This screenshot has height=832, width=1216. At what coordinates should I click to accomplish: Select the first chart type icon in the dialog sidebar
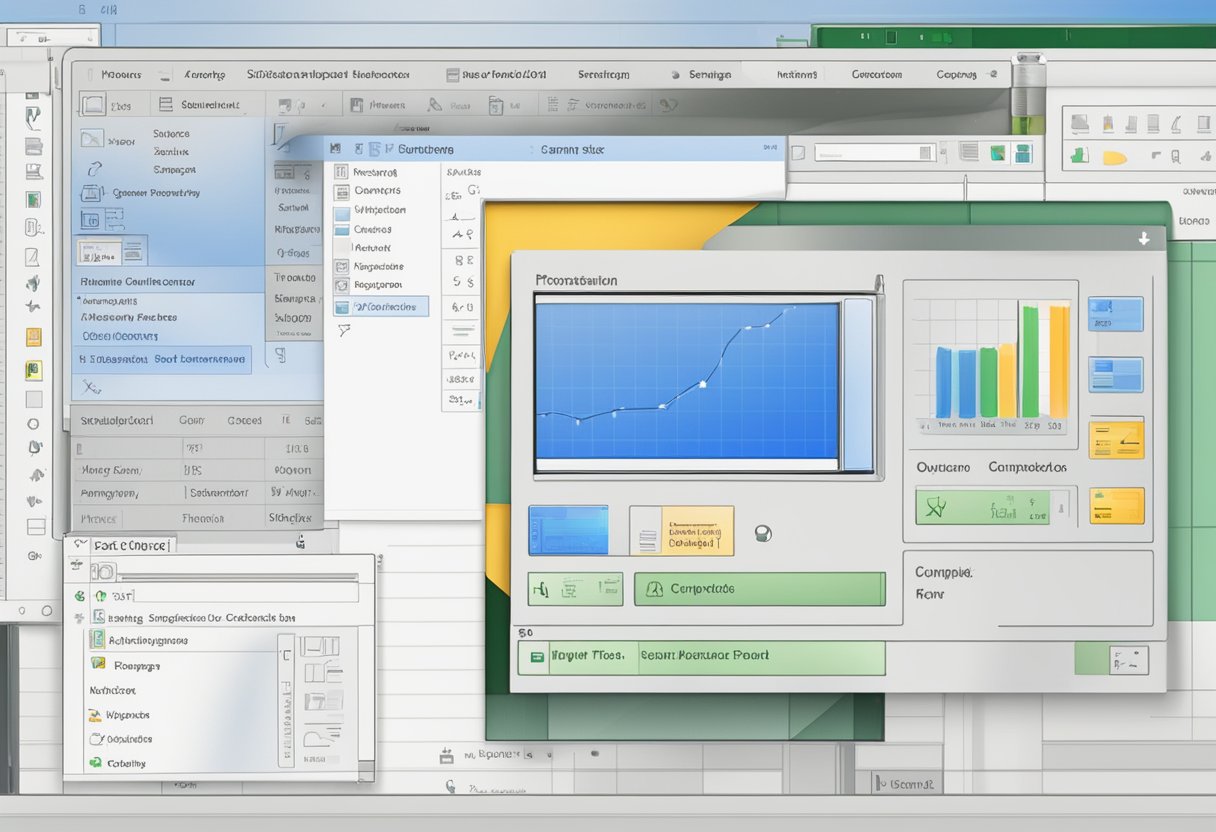tap(340, 173)
